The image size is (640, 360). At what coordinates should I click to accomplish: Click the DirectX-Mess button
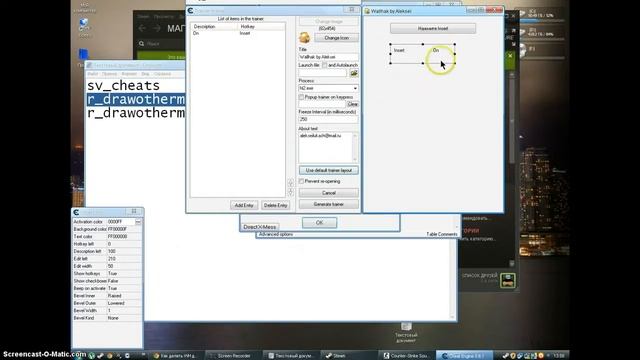(x=260, y=227)
